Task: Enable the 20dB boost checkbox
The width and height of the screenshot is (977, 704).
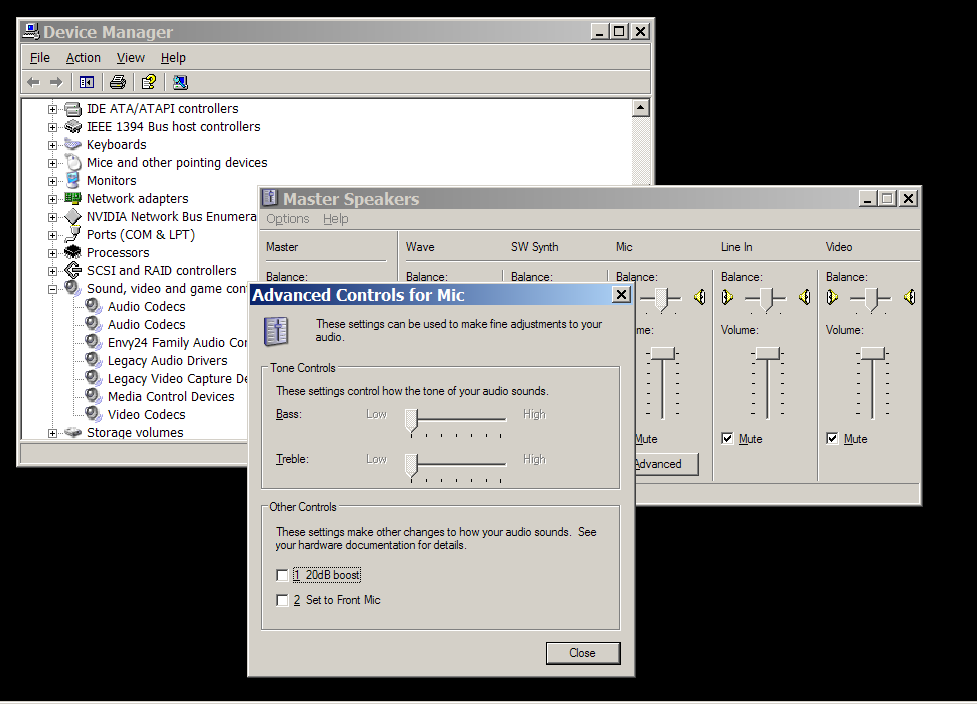Action: coord(282,575)
